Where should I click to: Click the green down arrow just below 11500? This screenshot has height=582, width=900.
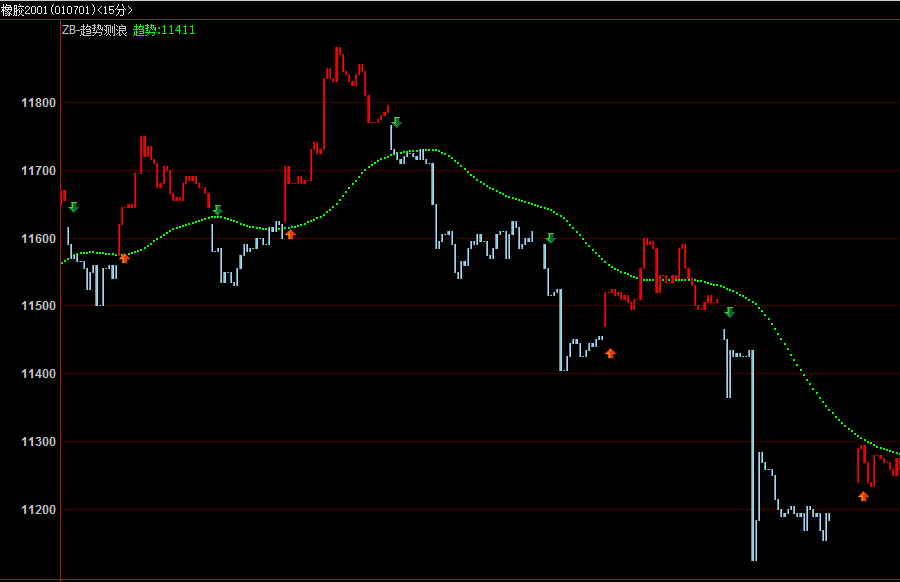click(730, 312)
